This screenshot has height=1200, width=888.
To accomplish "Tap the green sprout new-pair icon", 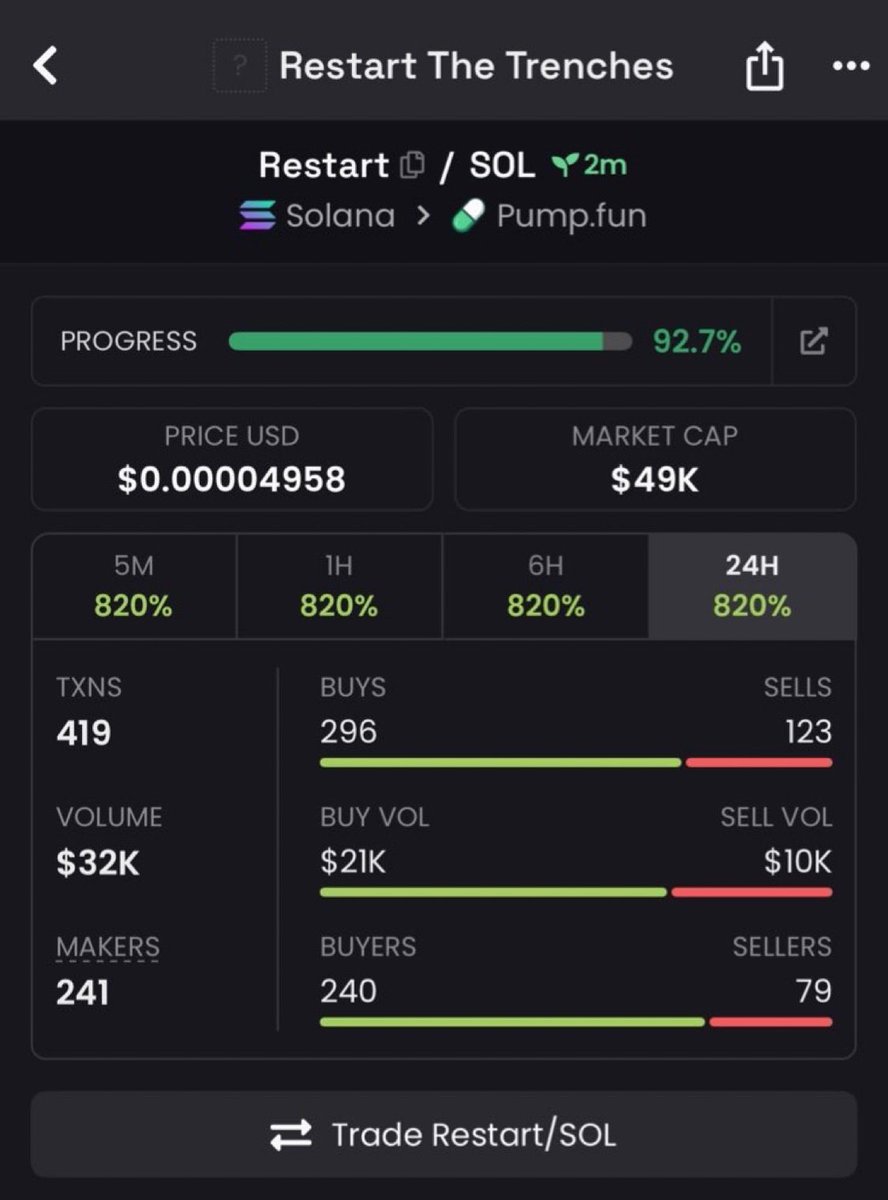I will point(565,165).
